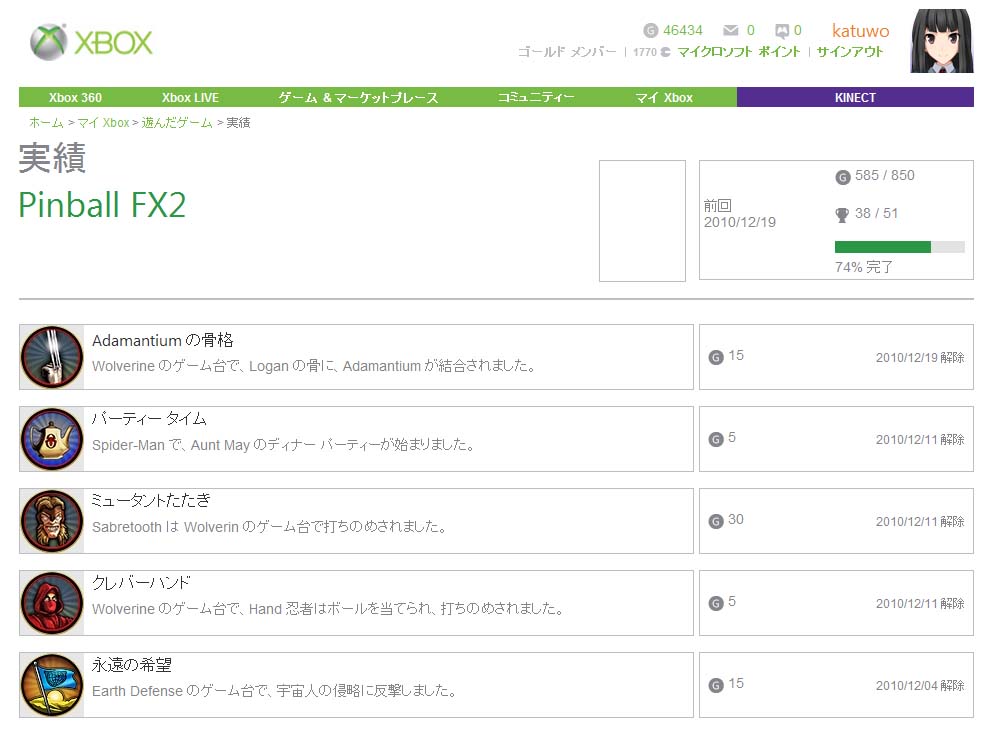Click the Spider-Man Aunt May description

coord(283,445)
